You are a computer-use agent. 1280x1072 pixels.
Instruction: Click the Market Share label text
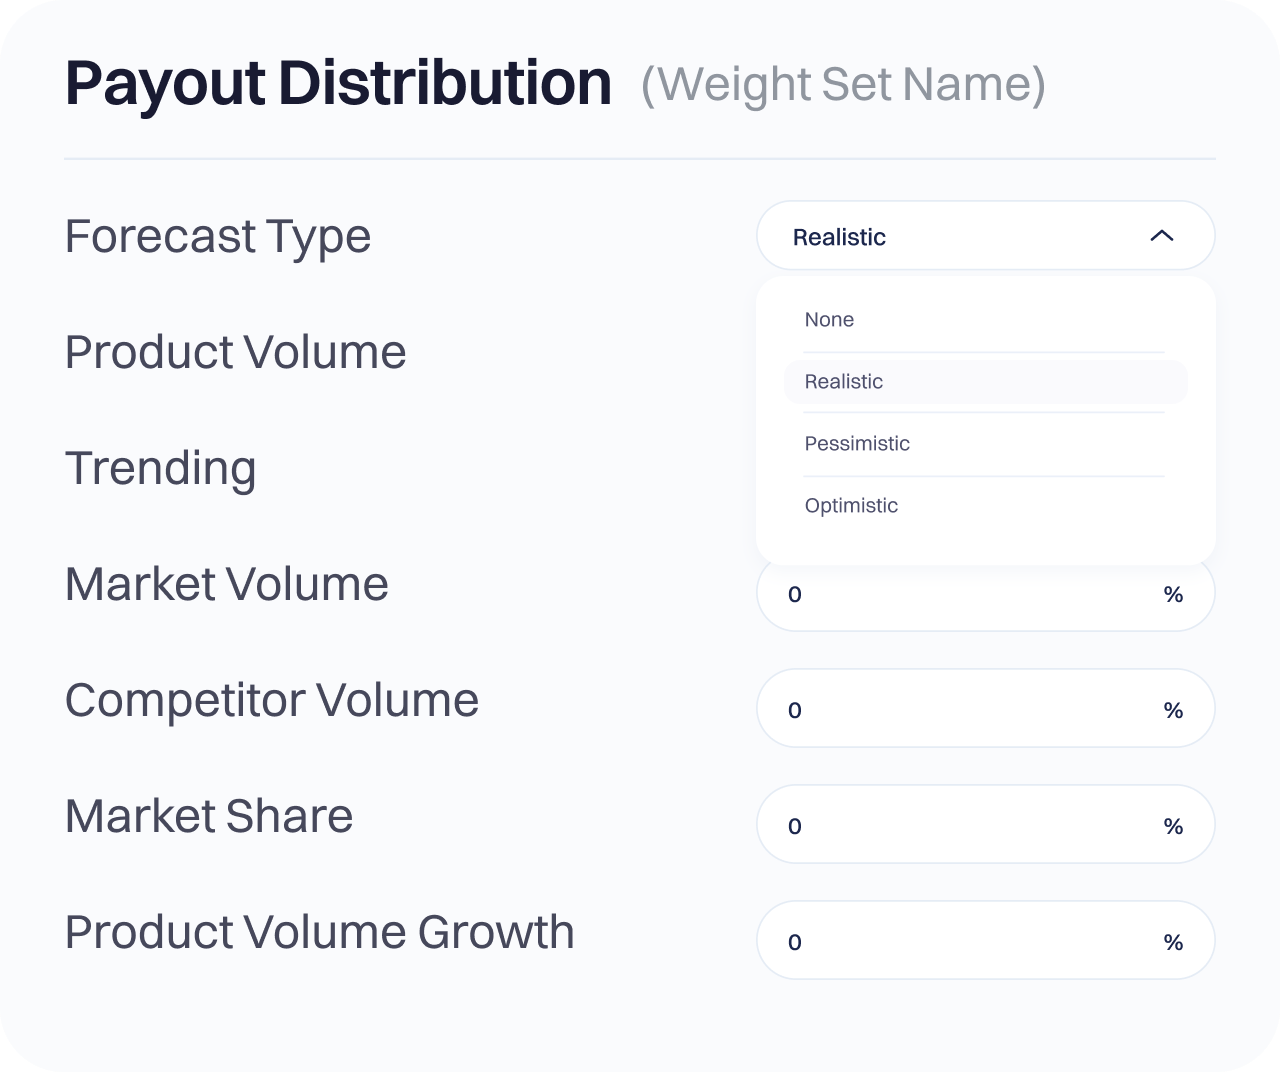[x=209, y=817]
